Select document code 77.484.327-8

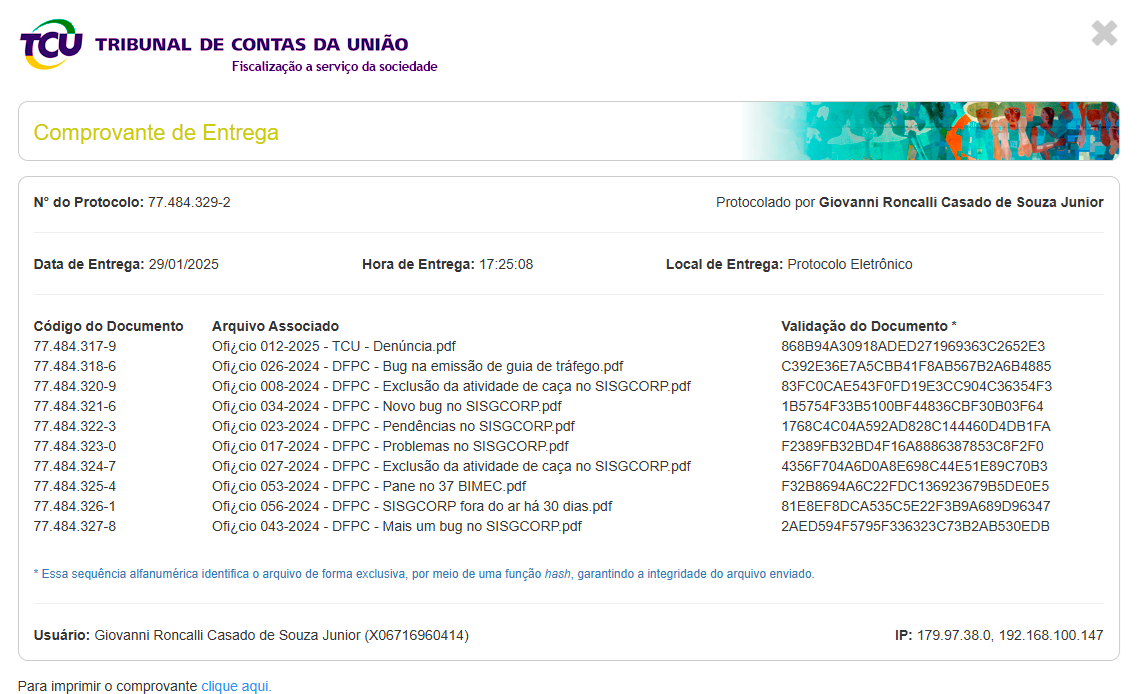(x=75, y=526)
